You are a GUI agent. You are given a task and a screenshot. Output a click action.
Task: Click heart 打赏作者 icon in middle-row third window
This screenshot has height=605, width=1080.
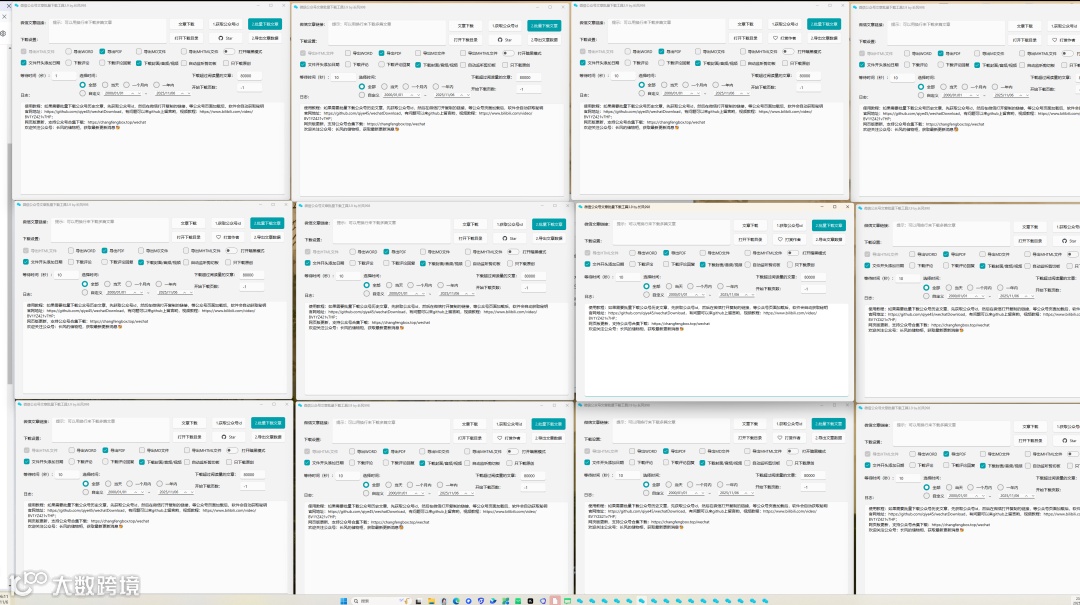coord(780,239)
